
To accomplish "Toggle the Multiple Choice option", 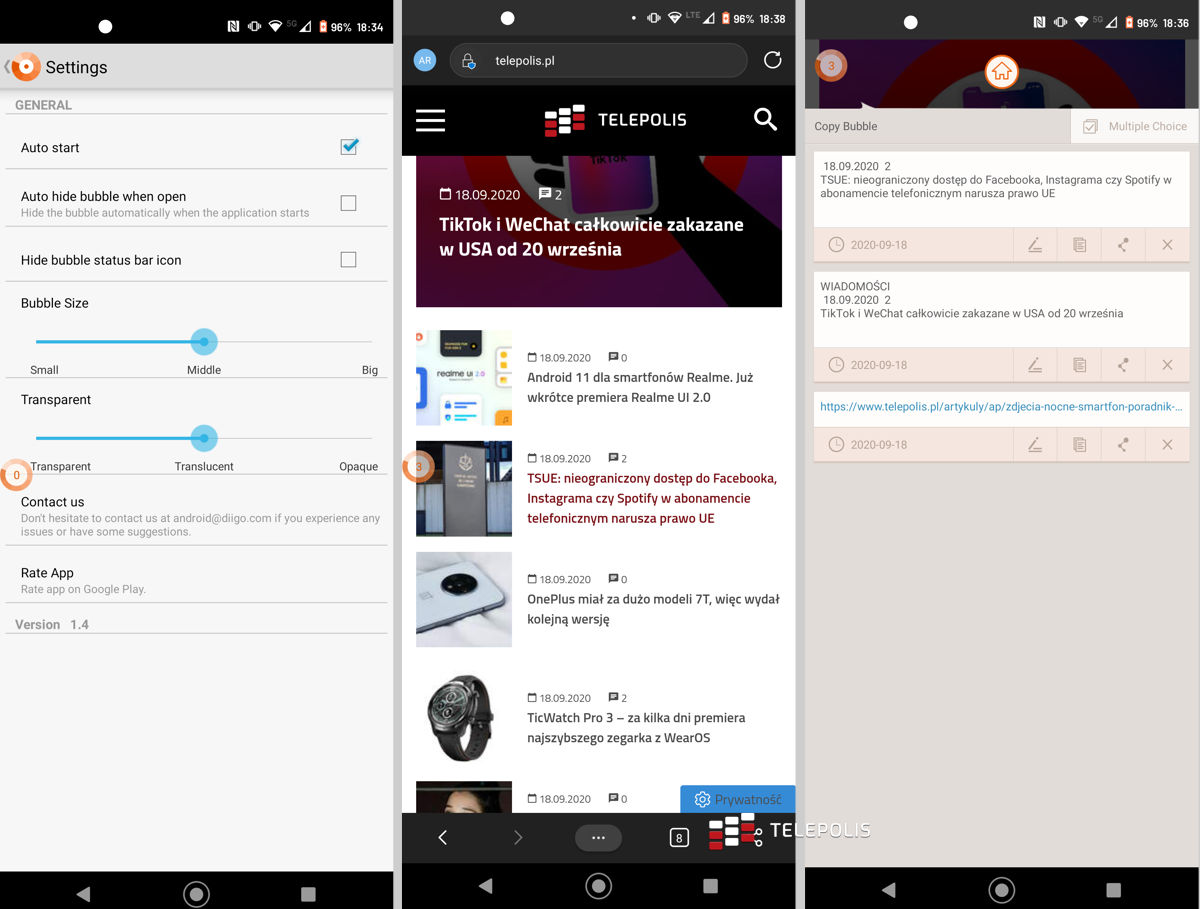I will click(1135, 126).
